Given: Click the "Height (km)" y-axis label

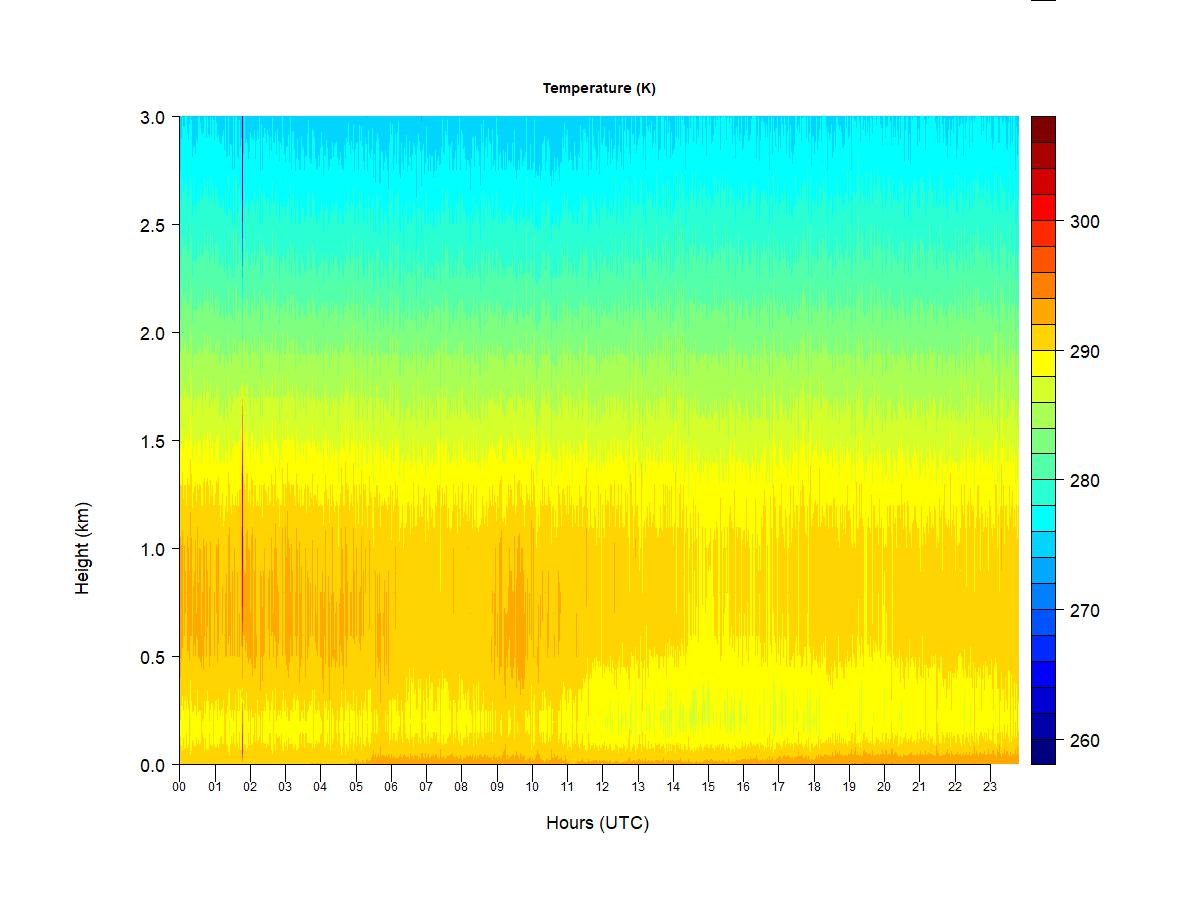Looking at the screenshot, I should pyautogui.click(x=83, y=548).
